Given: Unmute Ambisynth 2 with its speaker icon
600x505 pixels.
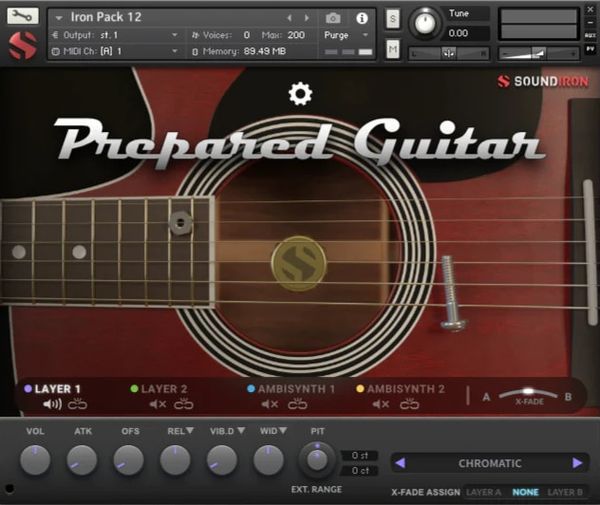Looking at the screenshot, I should 381,404.
